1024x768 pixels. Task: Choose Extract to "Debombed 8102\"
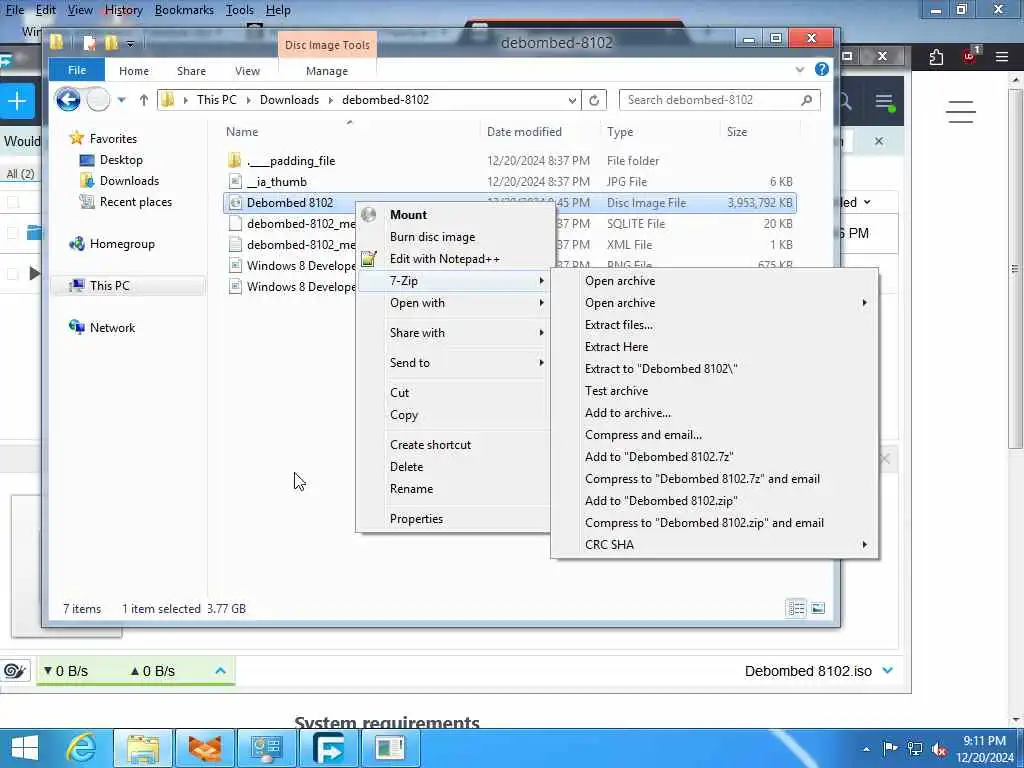(x=715, y=369)
